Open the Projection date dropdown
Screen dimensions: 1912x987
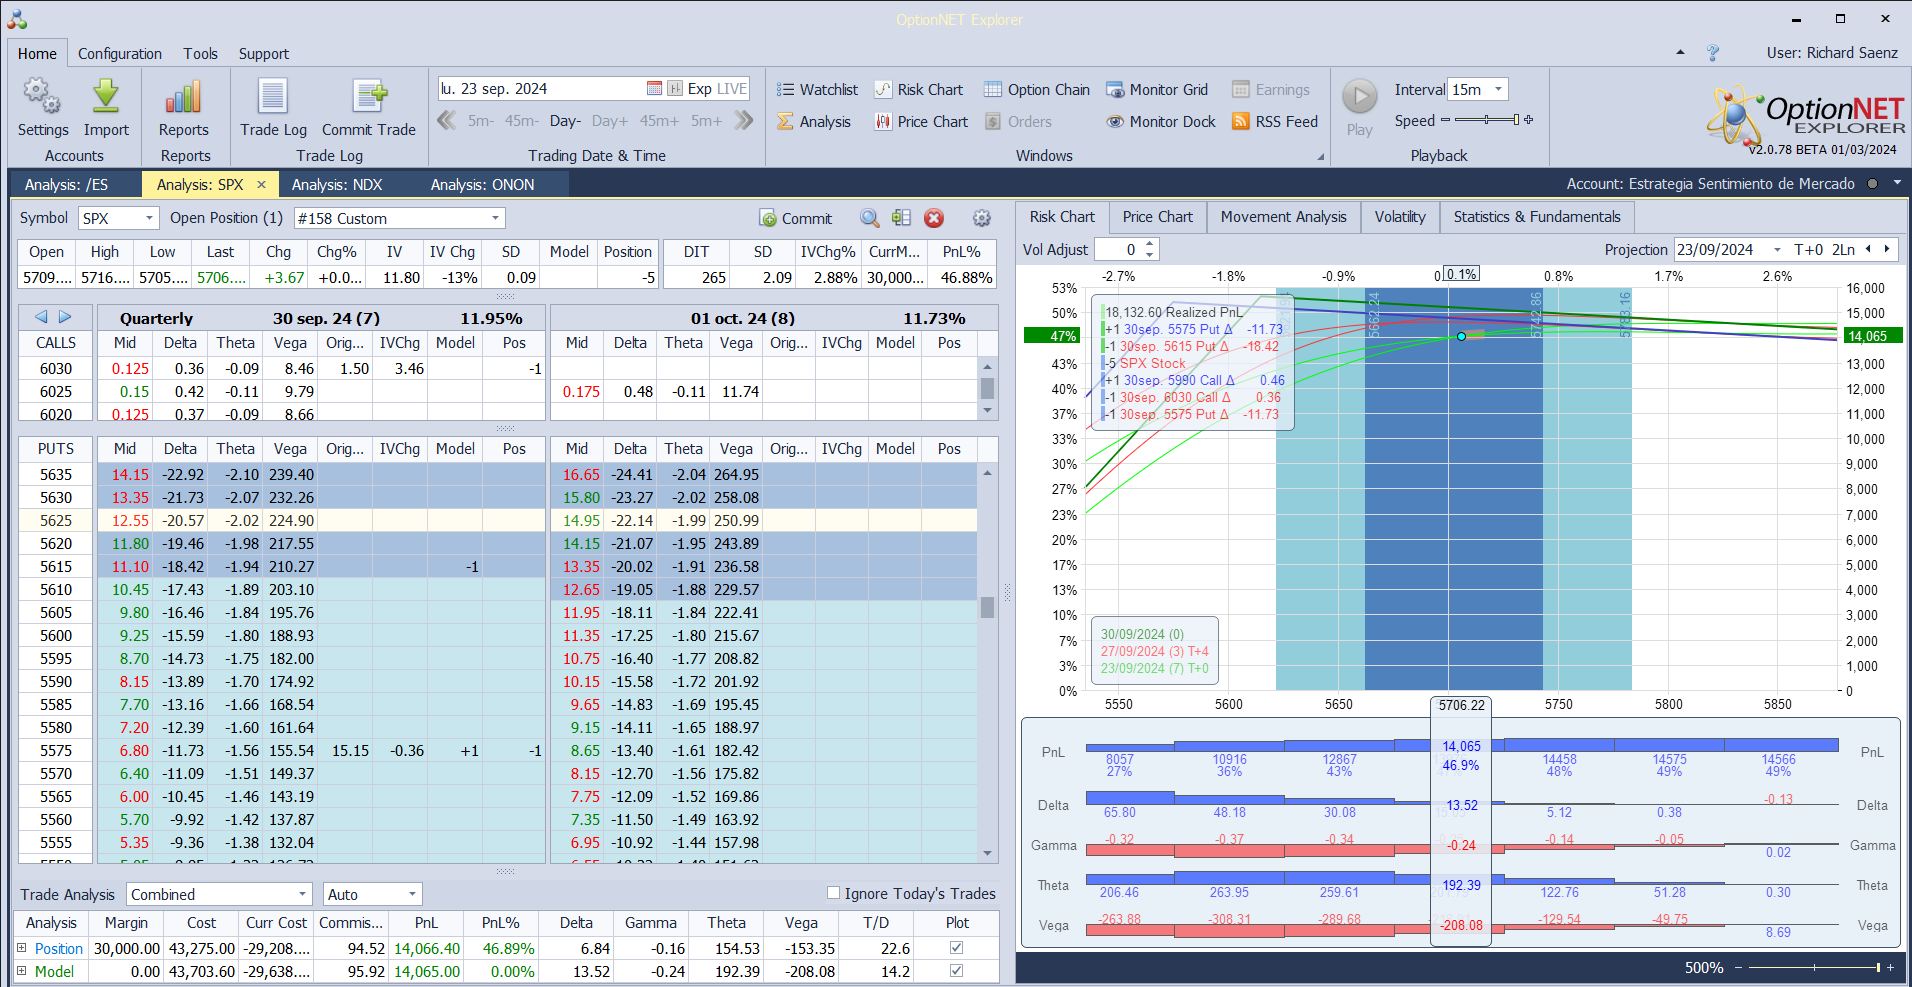[1777, 249]
